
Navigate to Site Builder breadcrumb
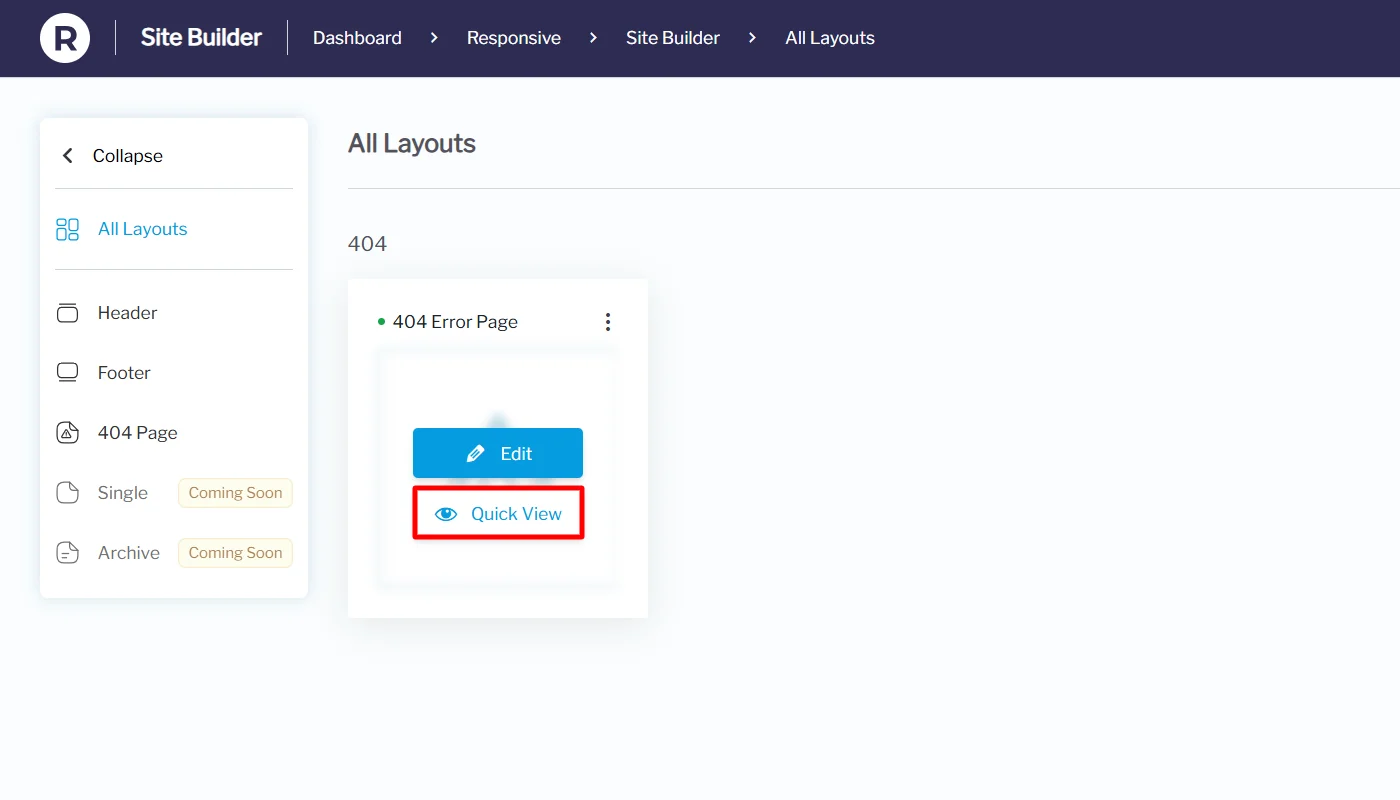pyautogui.click(x=673, y=38)
